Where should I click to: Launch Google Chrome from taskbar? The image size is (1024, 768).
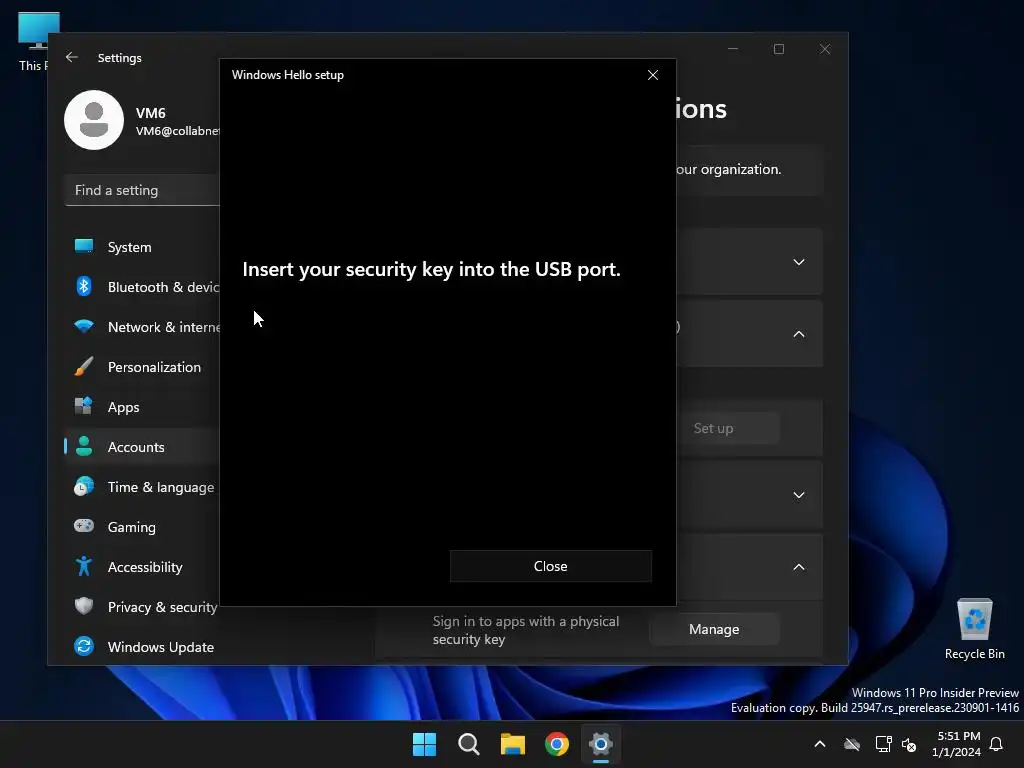point(556,744)
